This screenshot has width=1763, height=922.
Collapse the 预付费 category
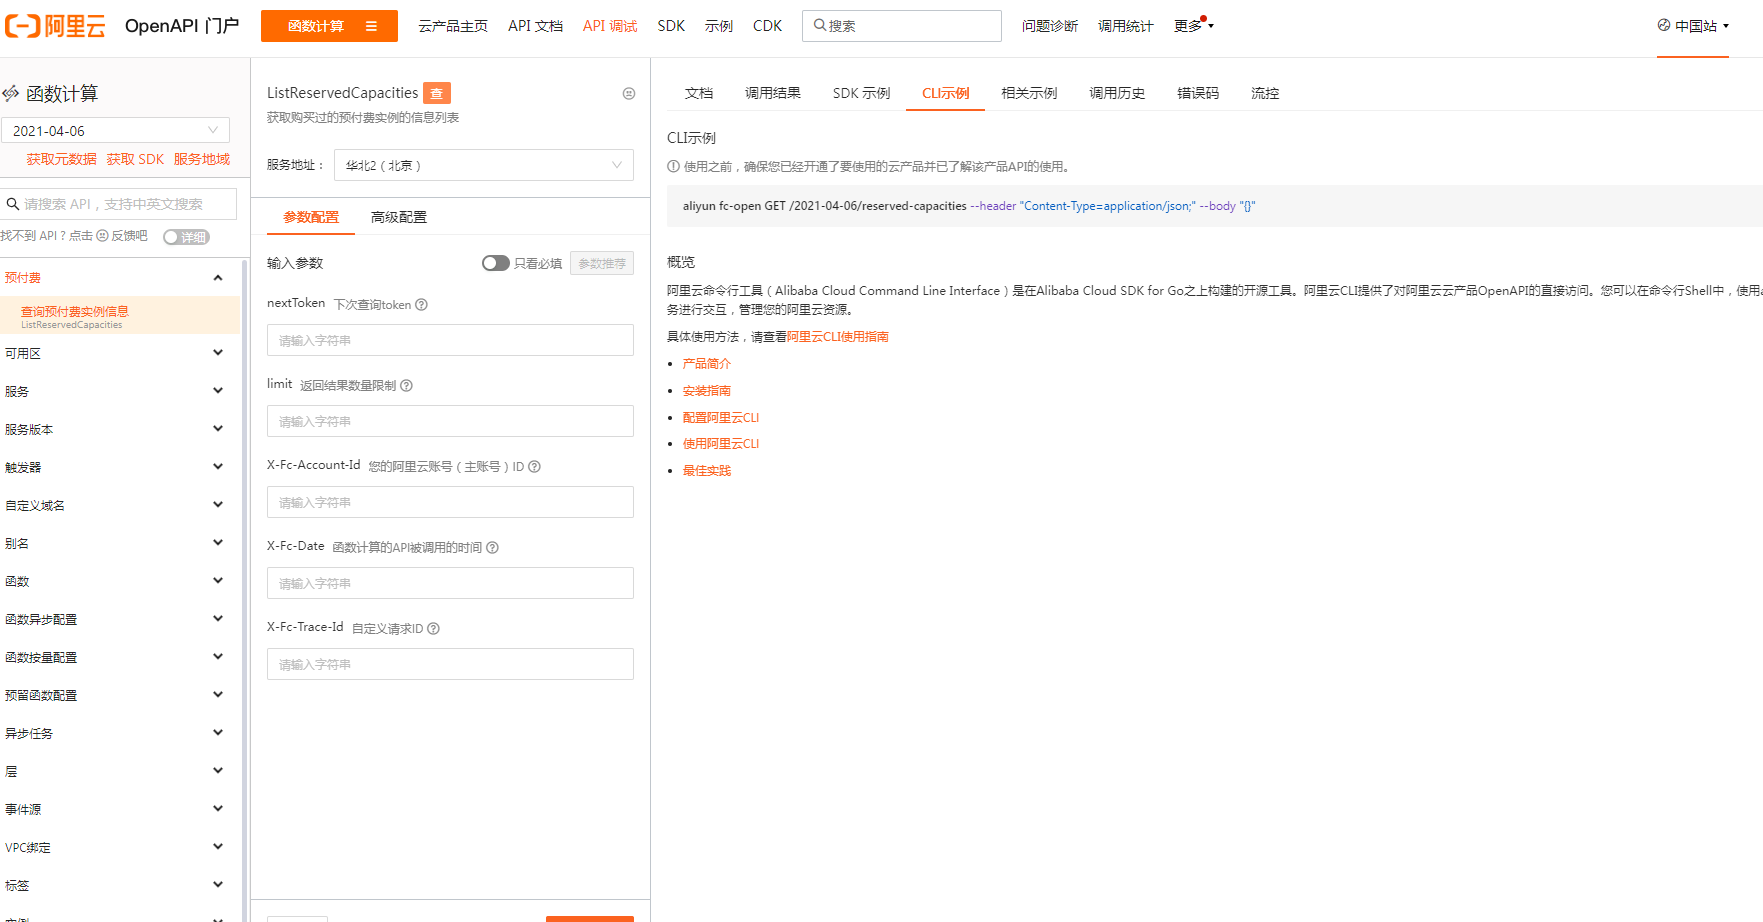[218, 278]
